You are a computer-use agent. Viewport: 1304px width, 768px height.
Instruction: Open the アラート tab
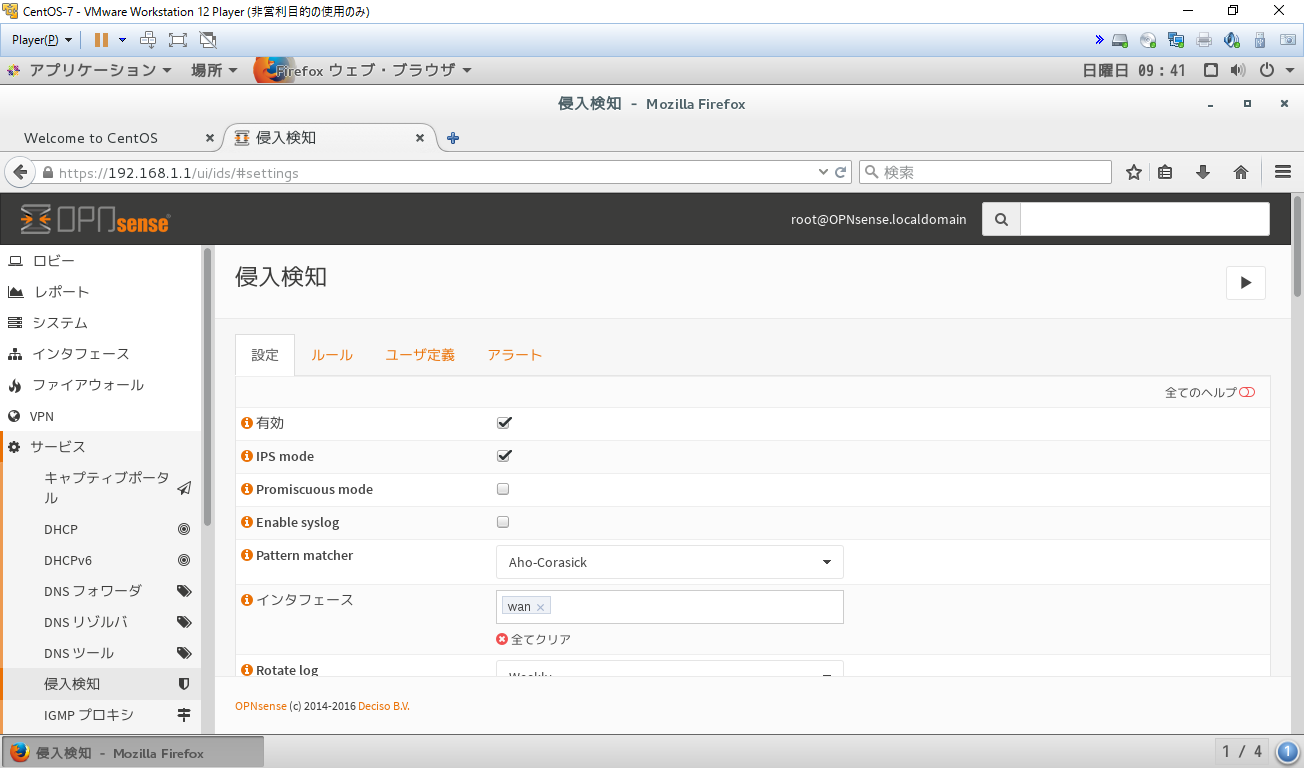tap(515, 354)
